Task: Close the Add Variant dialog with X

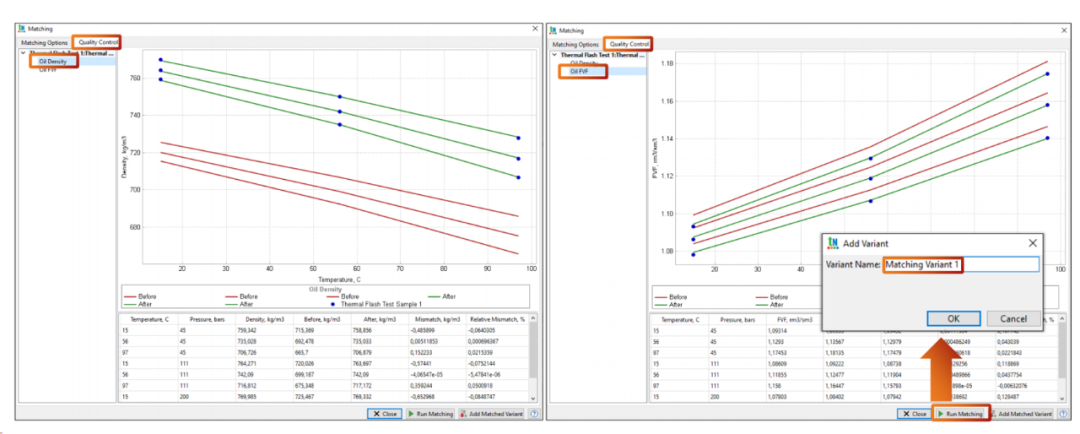Action: pyautogui.click(x=1032, y=243)
